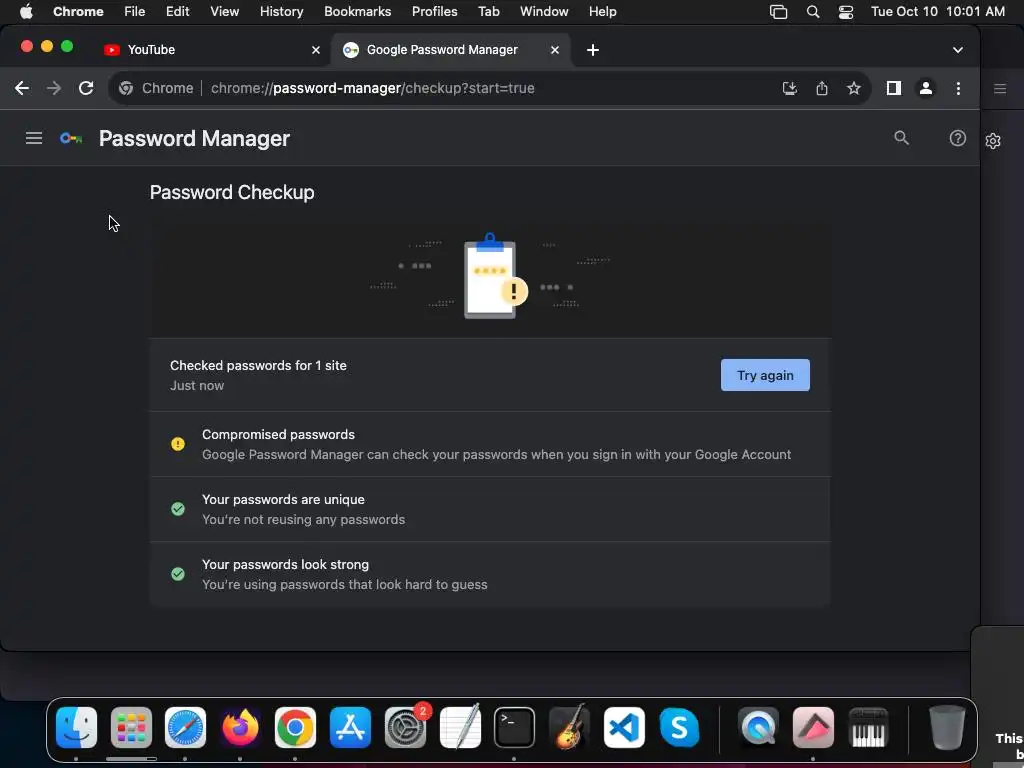This screenshot has width=1024, height=768.
Task: Open the Edit menu
Action: click(x=177, y=11)
